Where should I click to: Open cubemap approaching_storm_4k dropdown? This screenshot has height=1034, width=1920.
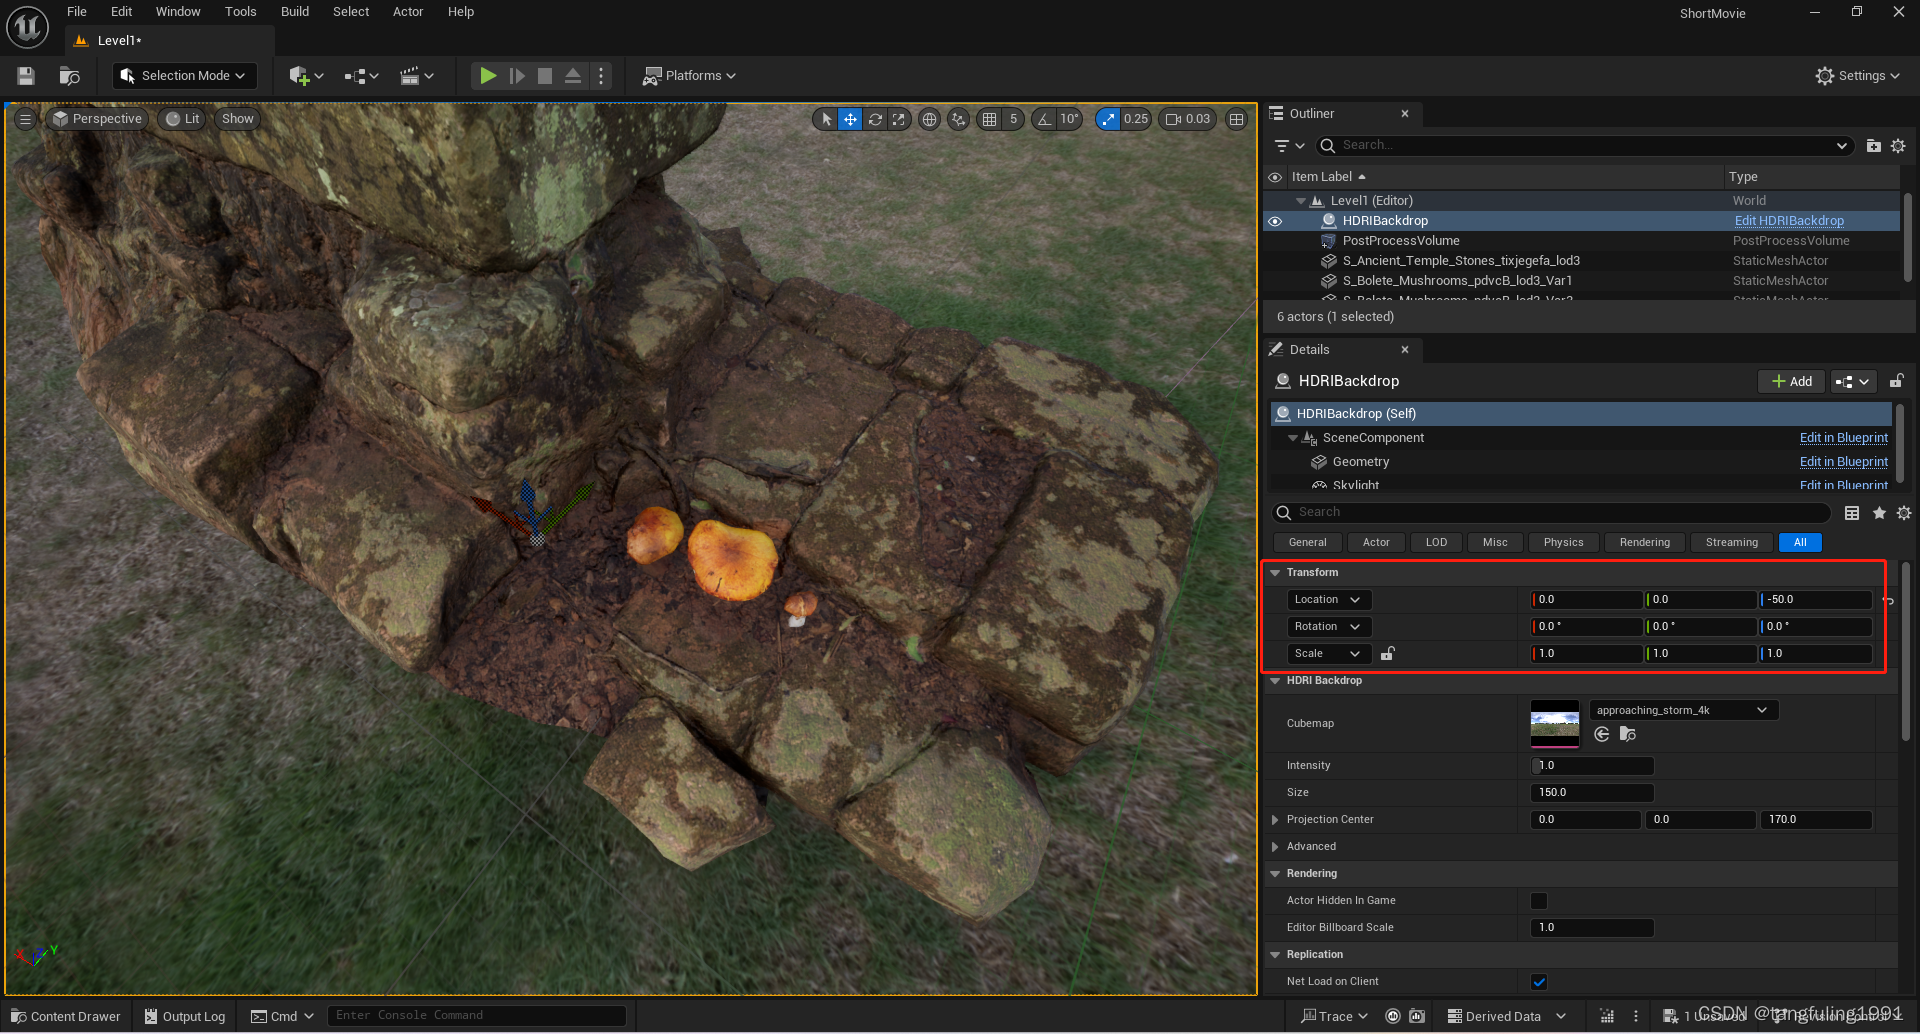[1684, 711]
